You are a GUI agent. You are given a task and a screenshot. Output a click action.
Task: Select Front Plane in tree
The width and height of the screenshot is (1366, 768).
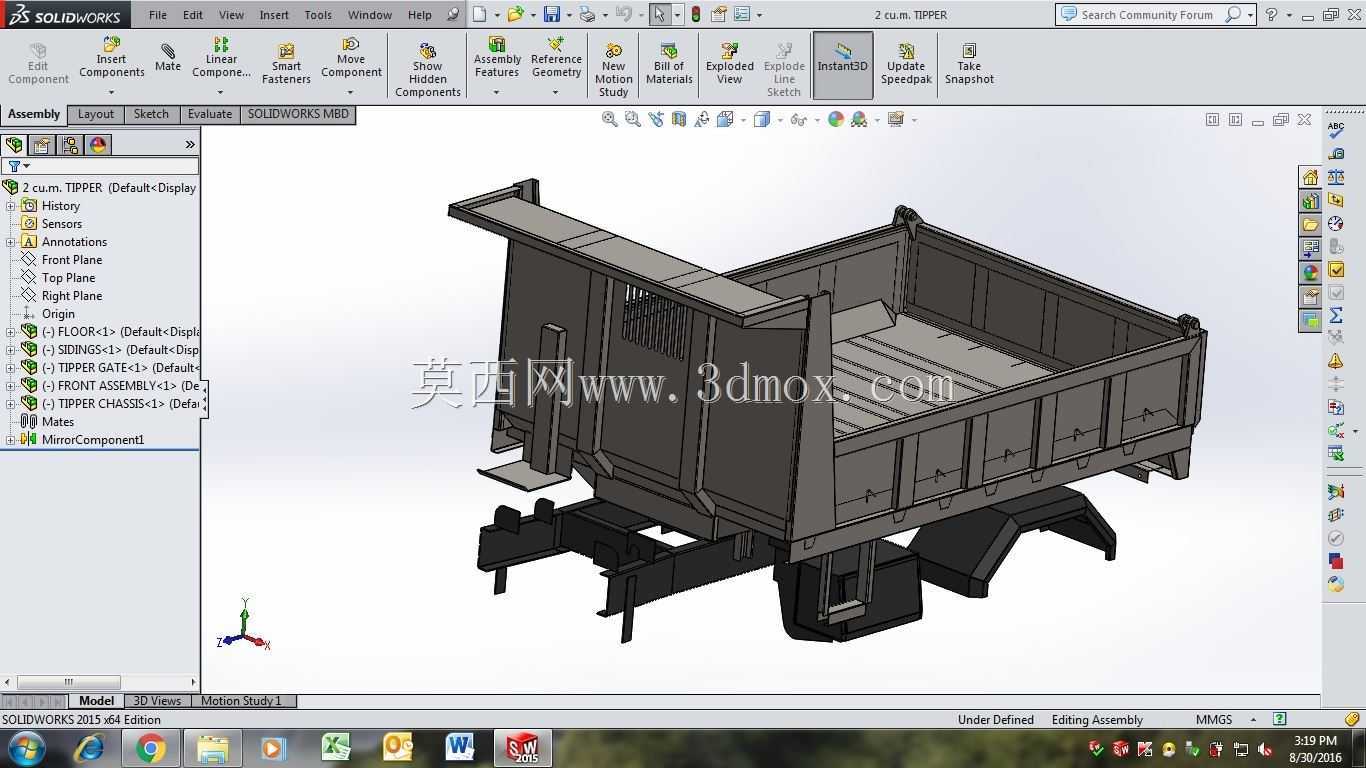tap(72, 260)
